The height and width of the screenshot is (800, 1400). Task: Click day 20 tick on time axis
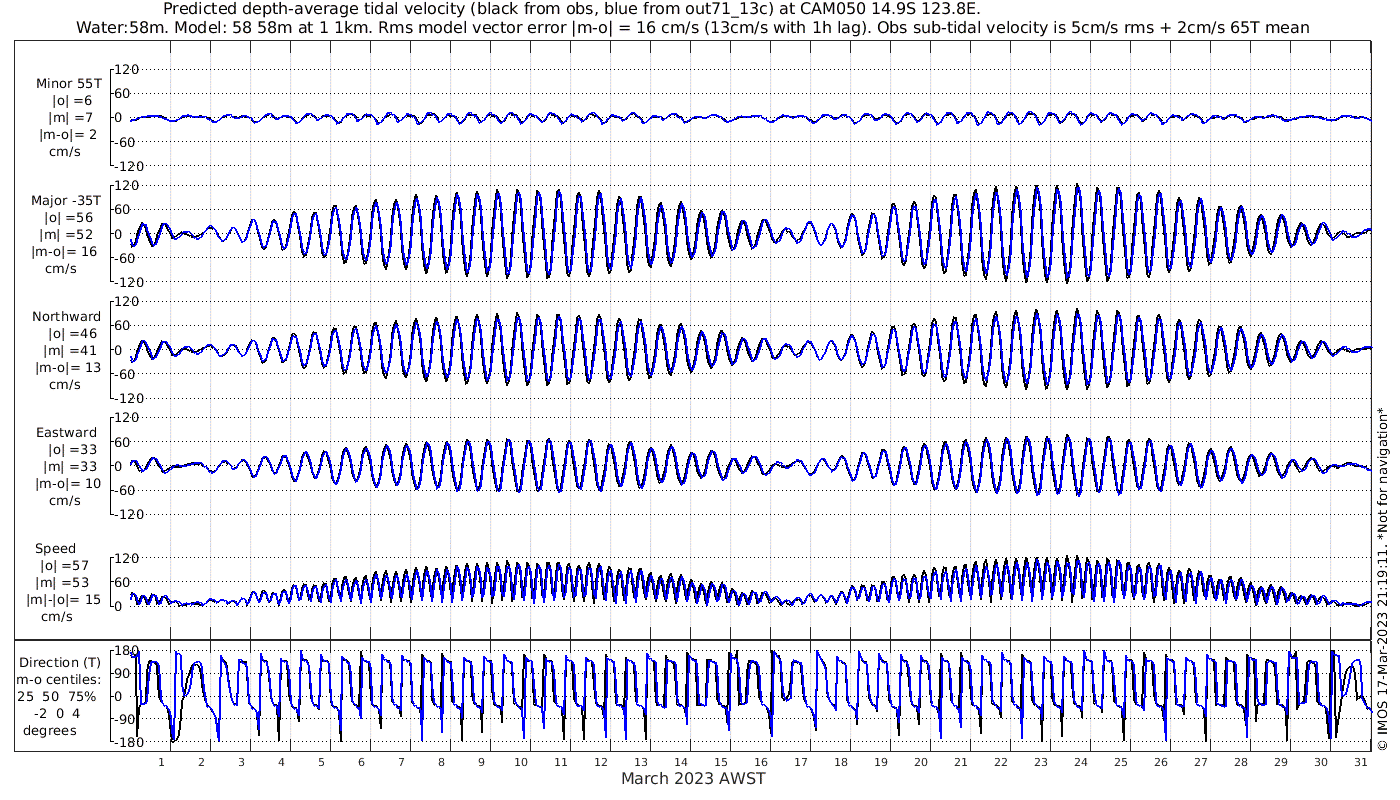pos(921,761)
